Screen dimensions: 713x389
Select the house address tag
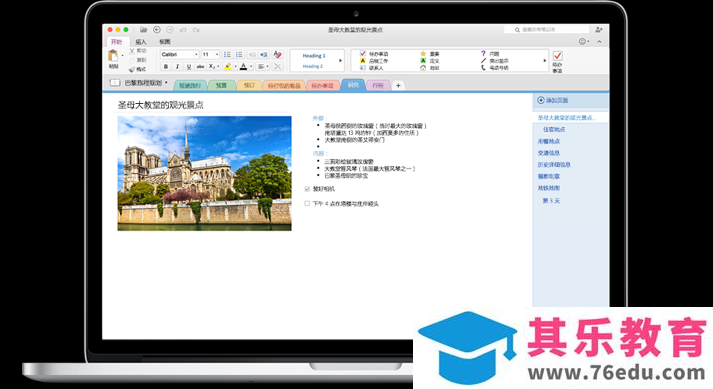pyautogui.click(x=423, y=68)
